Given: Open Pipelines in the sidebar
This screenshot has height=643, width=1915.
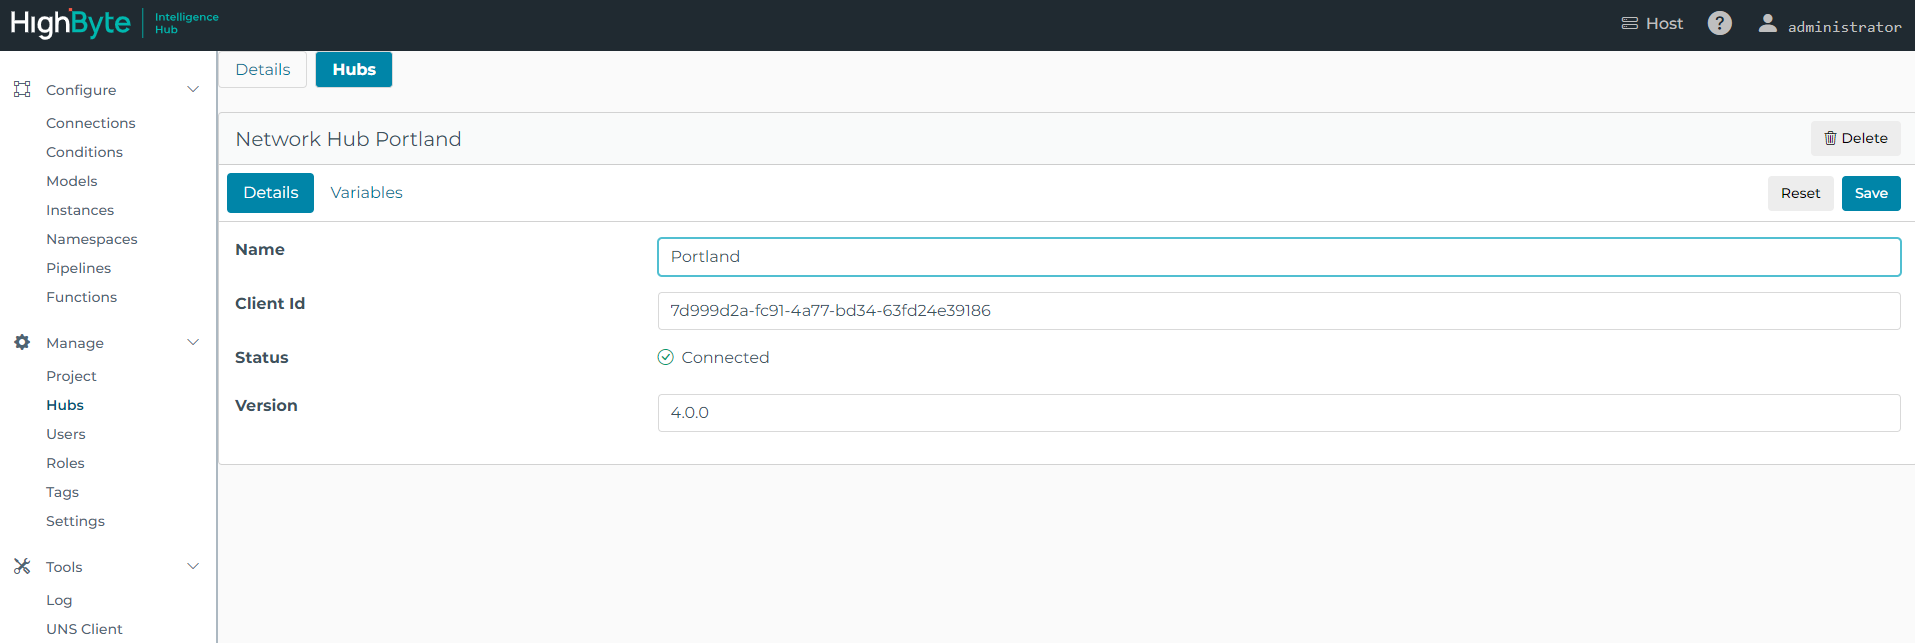Looking at the screenshot, I should pos(78,268).
